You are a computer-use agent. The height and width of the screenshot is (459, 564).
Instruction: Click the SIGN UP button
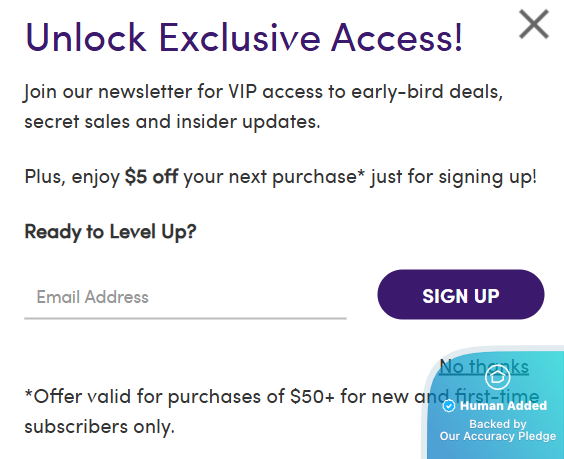[x=461, y=295]
